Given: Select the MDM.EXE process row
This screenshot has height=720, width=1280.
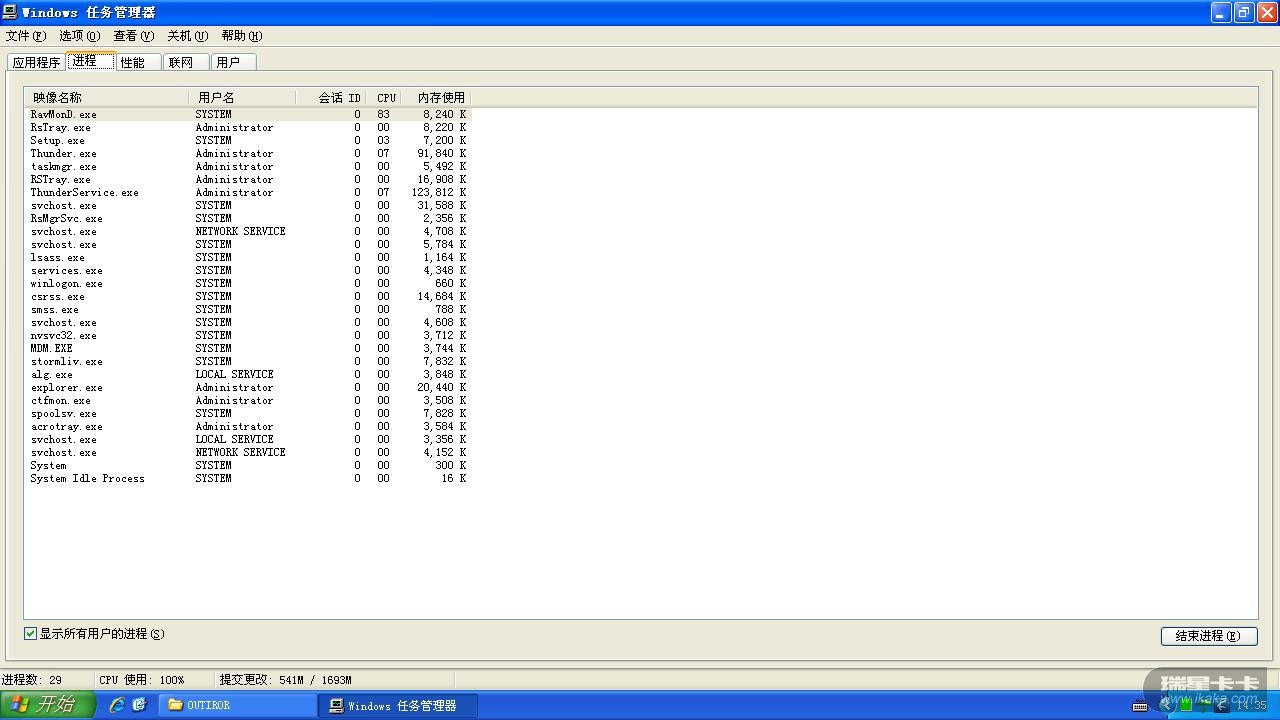Looking at the screenshot, I should 248,349.
